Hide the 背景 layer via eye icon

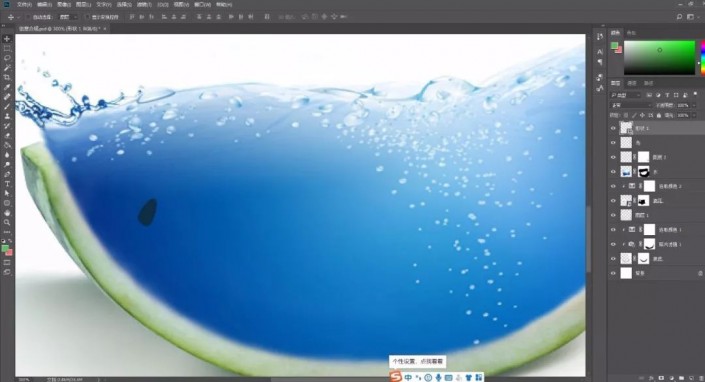[x=613, y=273]
